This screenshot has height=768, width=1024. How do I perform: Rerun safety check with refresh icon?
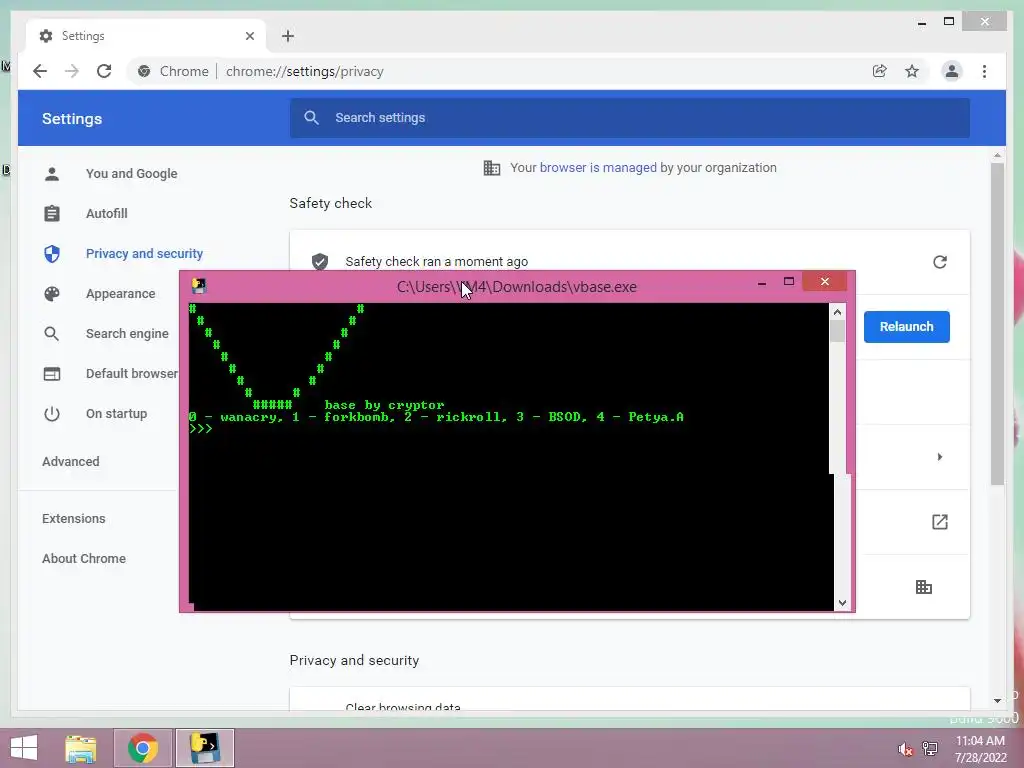click(940, 262)
